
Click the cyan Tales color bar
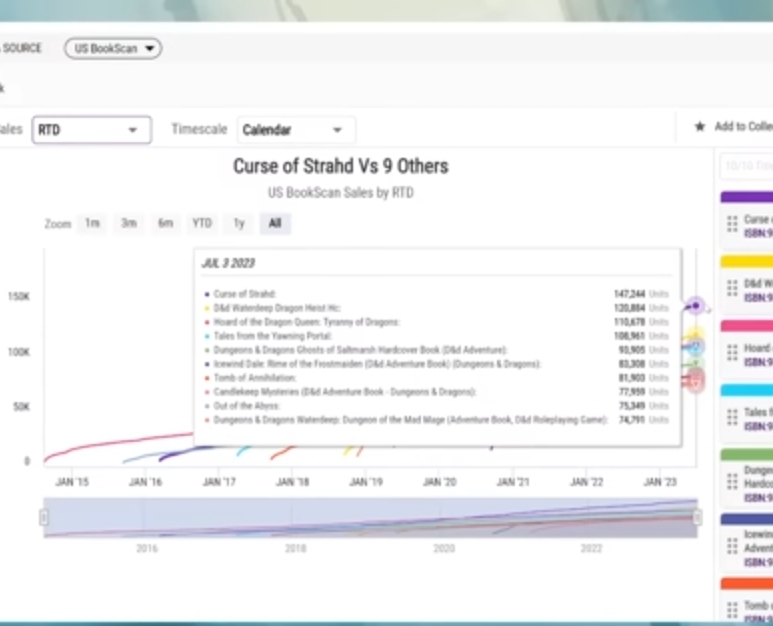(x=747, y=390)
